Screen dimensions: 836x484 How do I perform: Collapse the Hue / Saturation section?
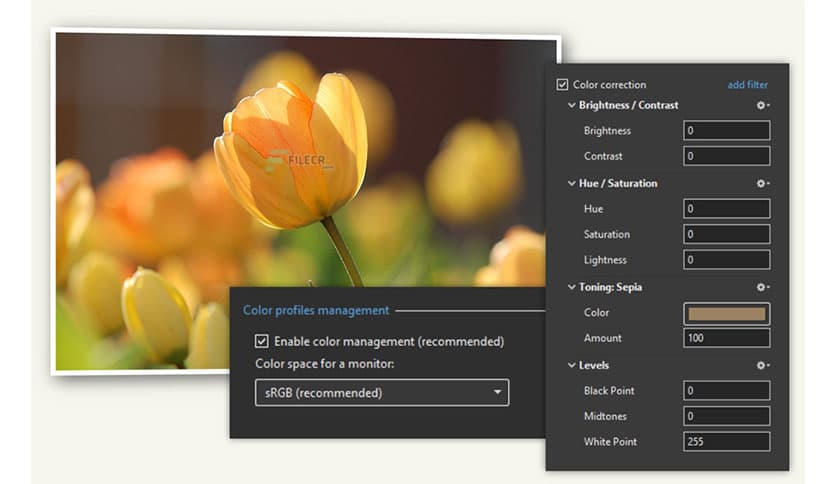572,183
